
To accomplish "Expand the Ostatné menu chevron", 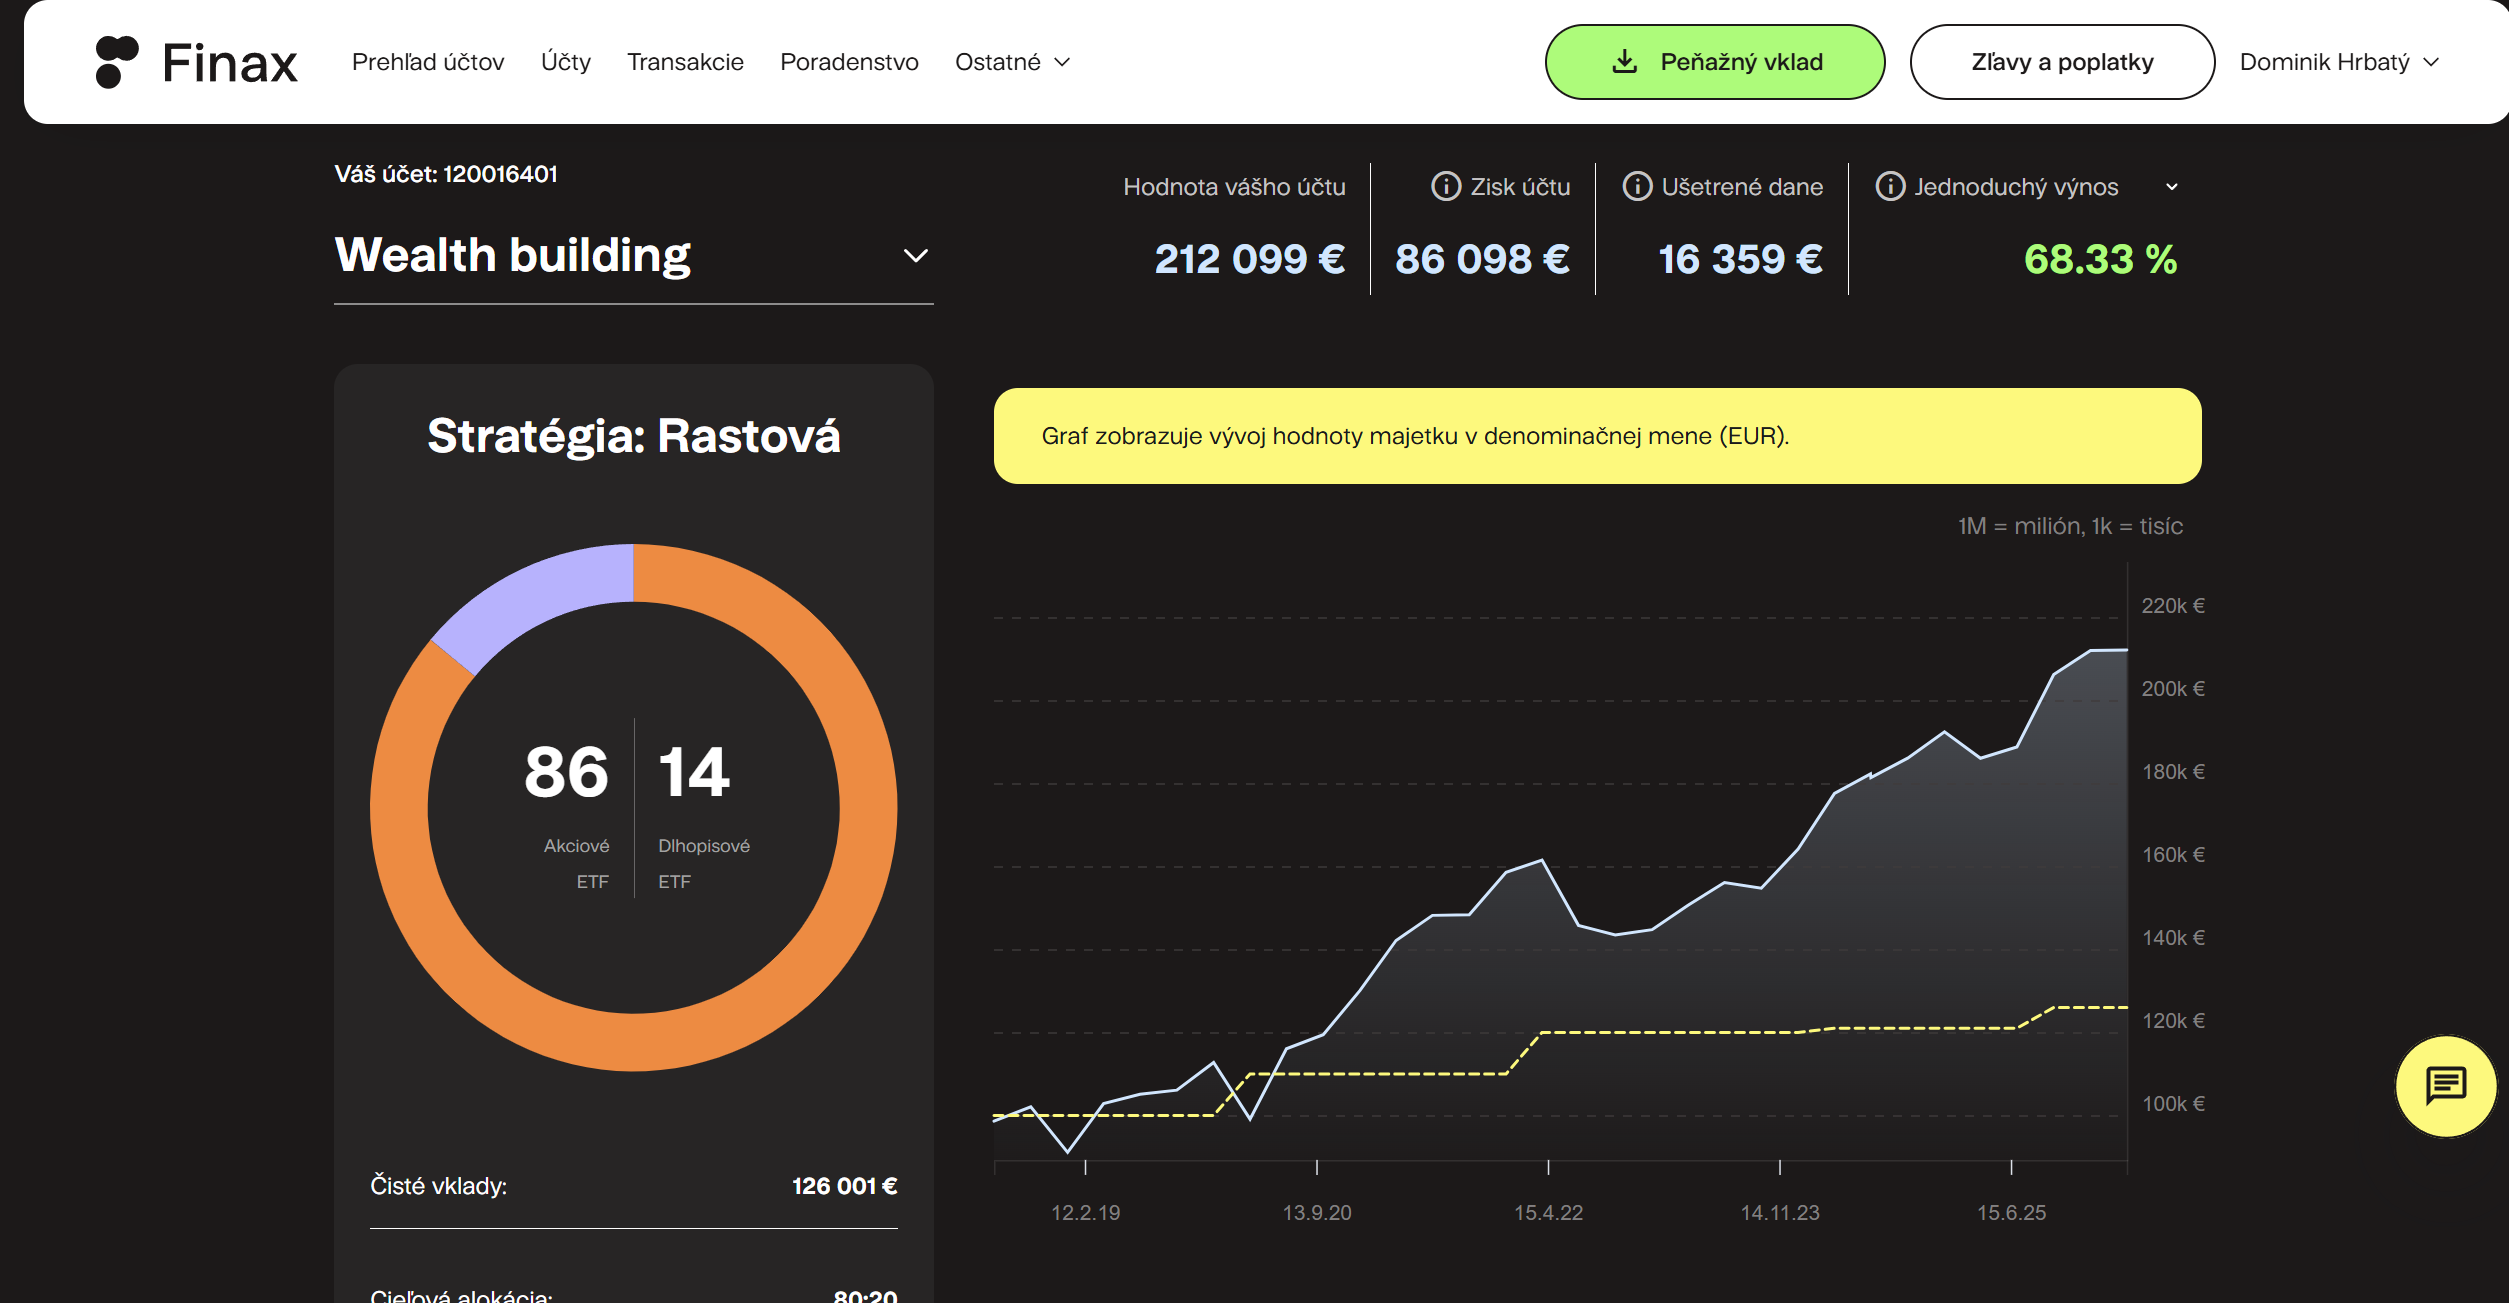I will (1062, 62).
